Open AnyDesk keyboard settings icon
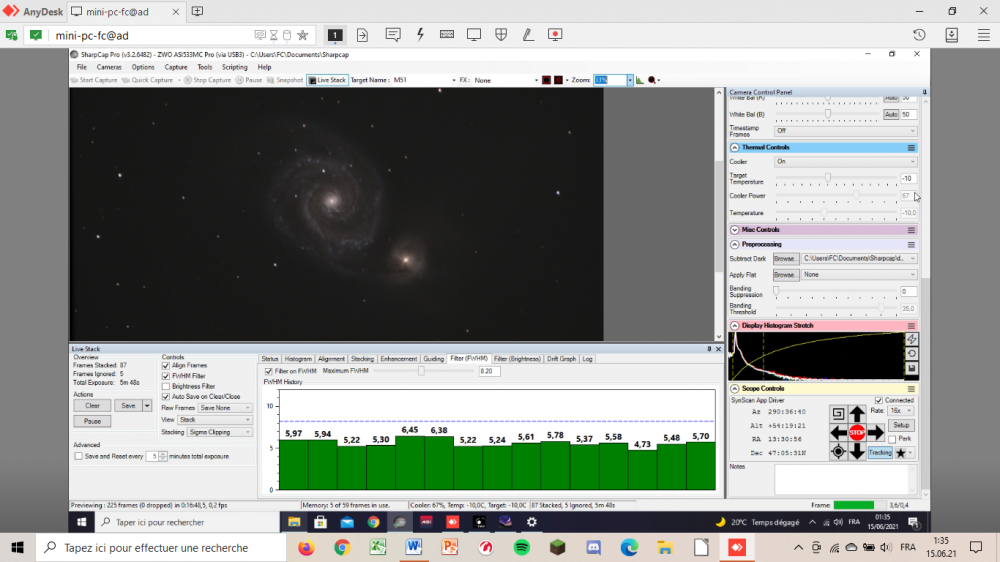This screenshot has width=1000, height=562. coord(447,35)
